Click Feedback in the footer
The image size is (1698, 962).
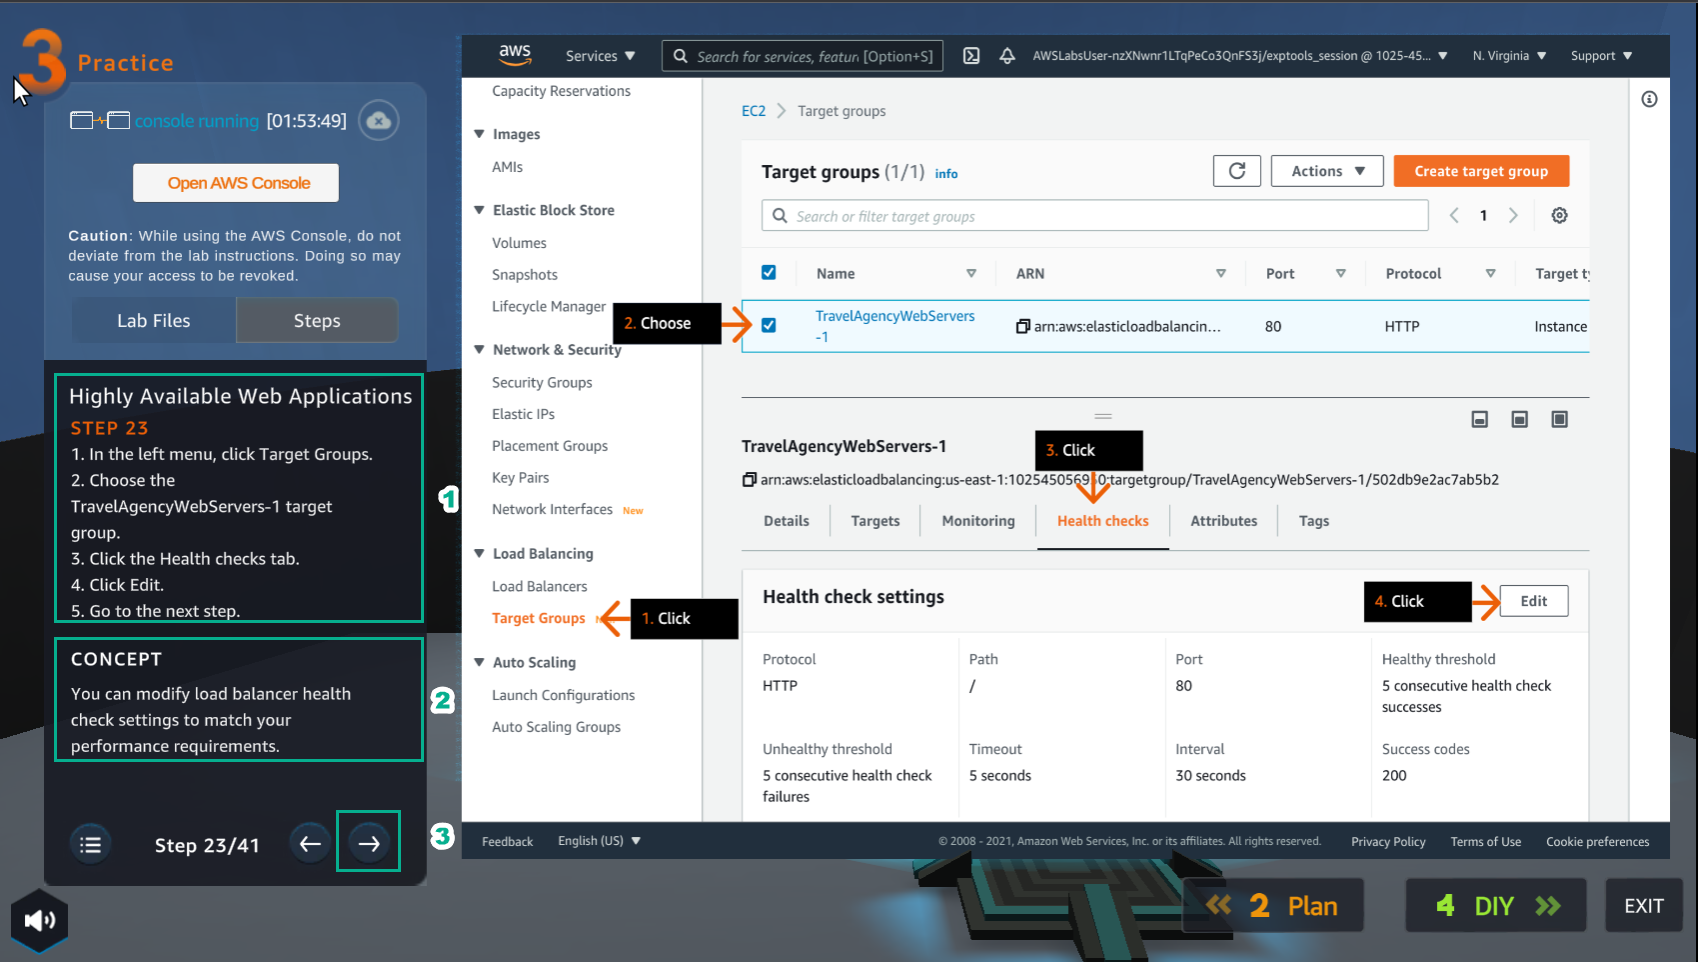click(x=507, y=841)
